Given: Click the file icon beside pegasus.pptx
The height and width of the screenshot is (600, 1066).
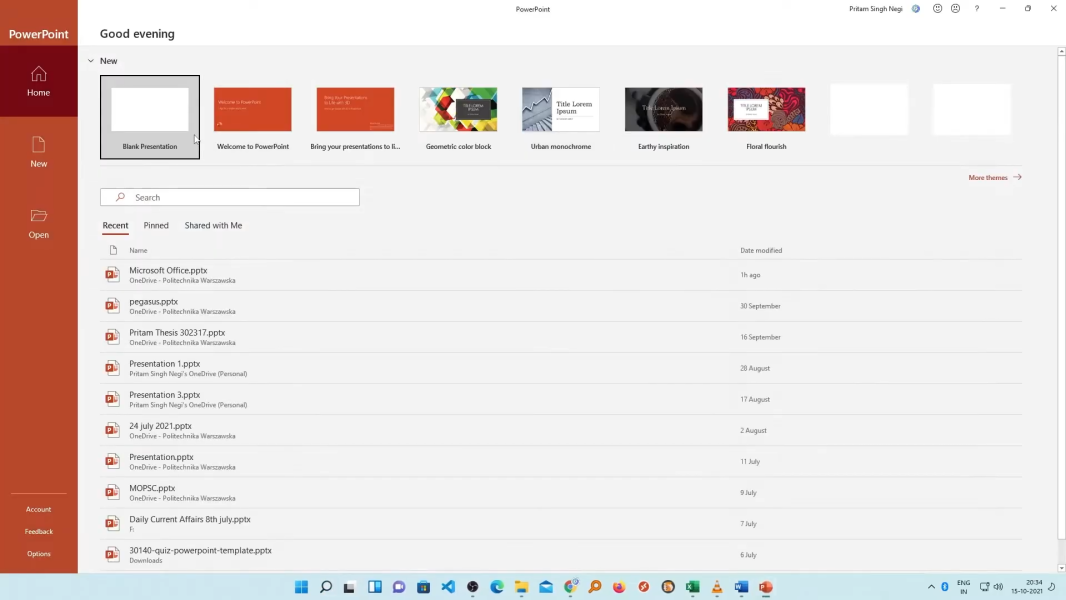Looking at the screenshot, I should [x=112, y=306].
